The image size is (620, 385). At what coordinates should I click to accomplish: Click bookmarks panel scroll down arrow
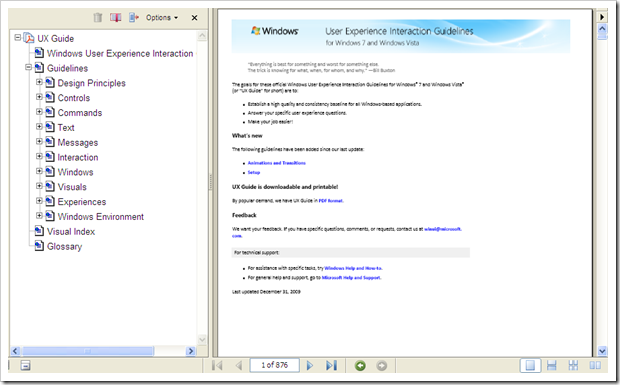coord(202,340)
